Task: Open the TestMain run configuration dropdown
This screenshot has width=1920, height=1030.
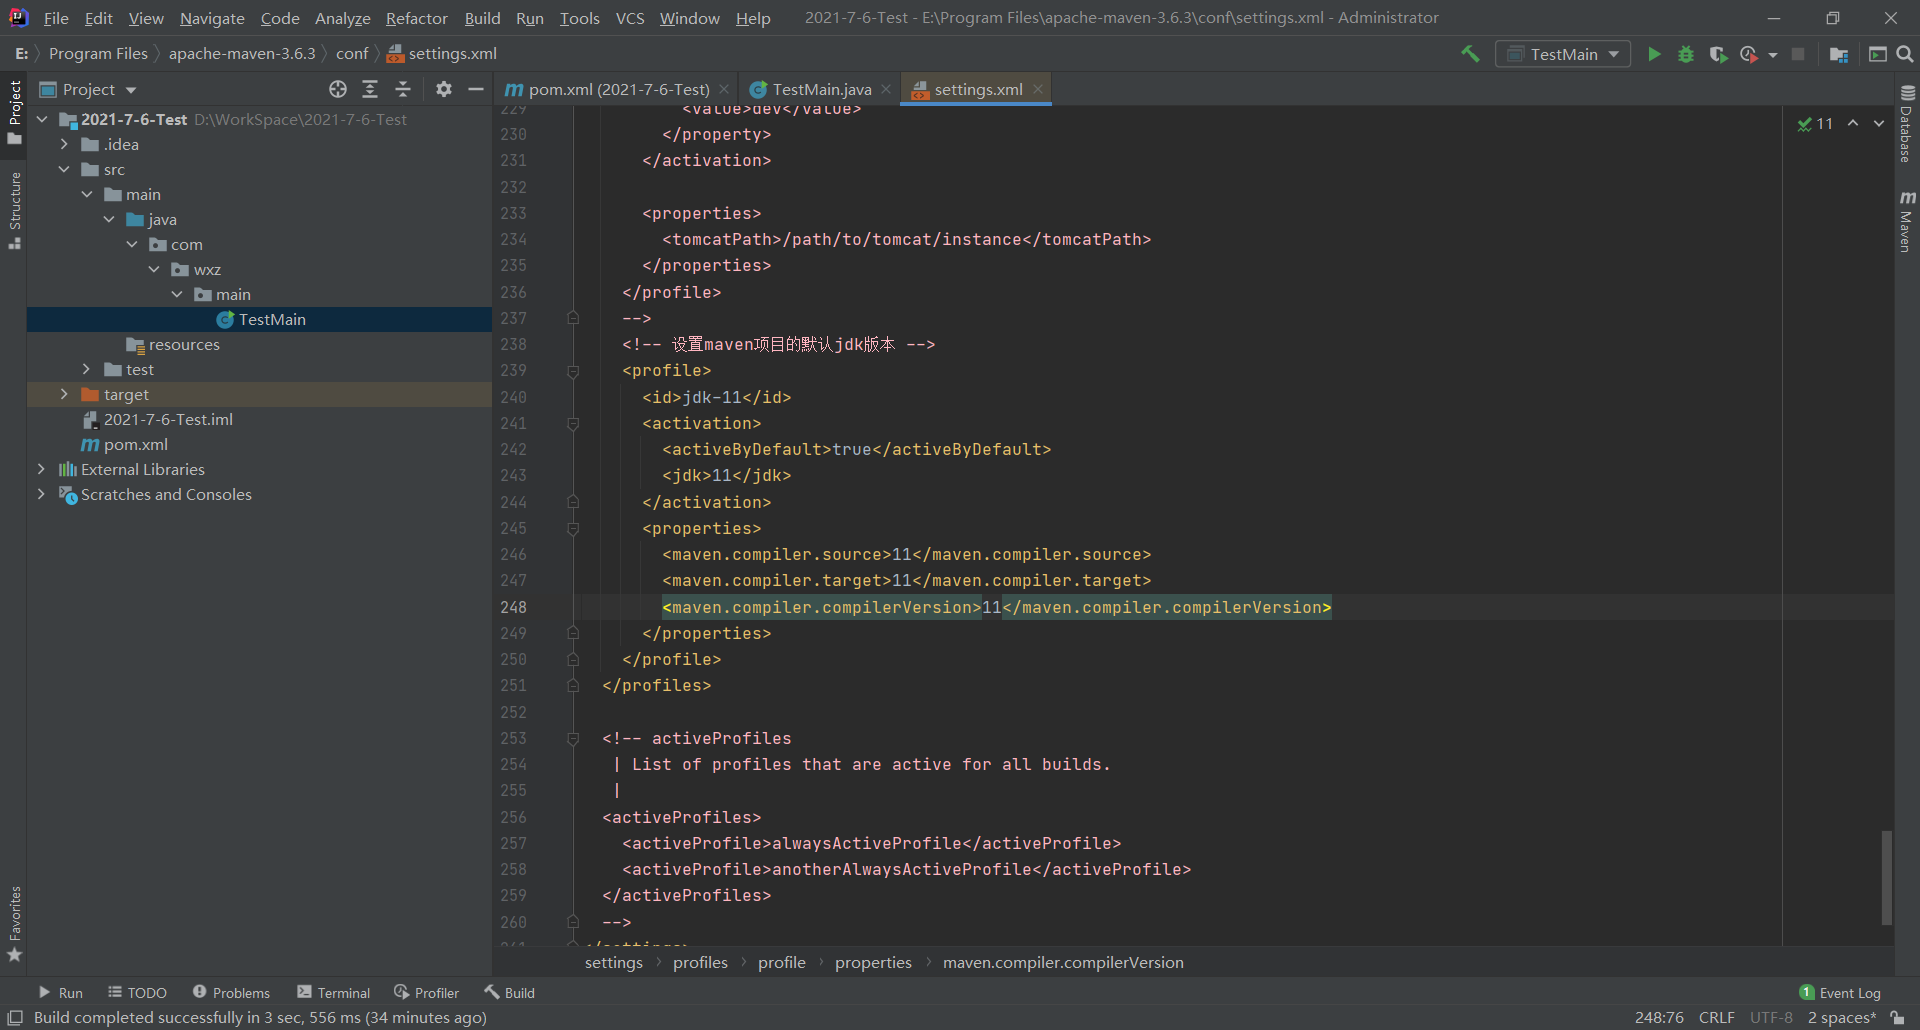Action: click(x=1563, y=54)
